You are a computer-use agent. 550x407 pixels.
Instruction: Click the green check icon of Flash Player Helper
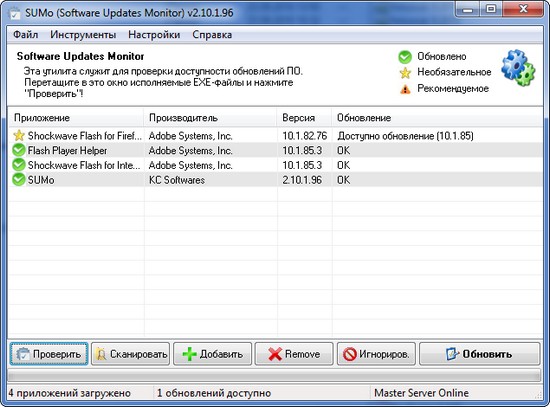pos(19,150)
